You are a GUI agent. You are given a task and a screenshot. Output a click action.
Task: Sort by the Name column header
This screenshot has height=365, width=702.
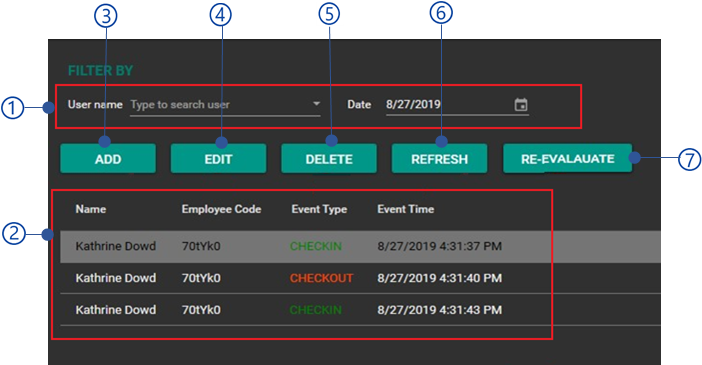tap(91, 209)
